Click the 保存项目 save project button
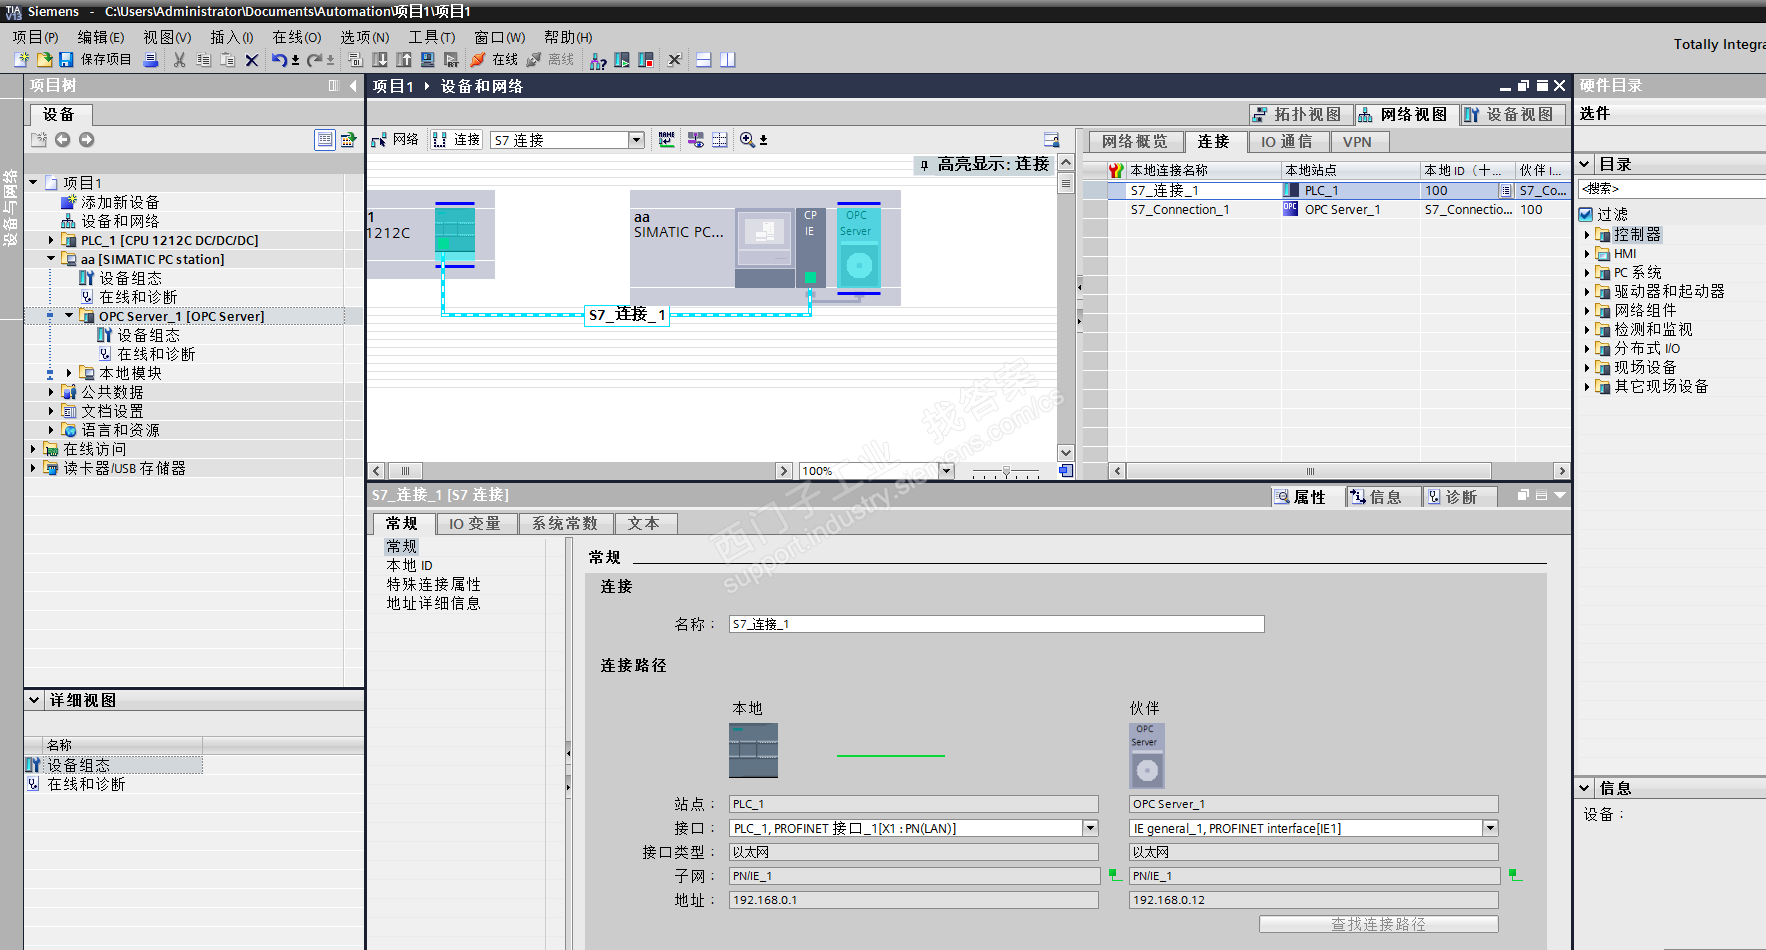The height and width of the screenshot is (950, 1766). pos(95,60)
